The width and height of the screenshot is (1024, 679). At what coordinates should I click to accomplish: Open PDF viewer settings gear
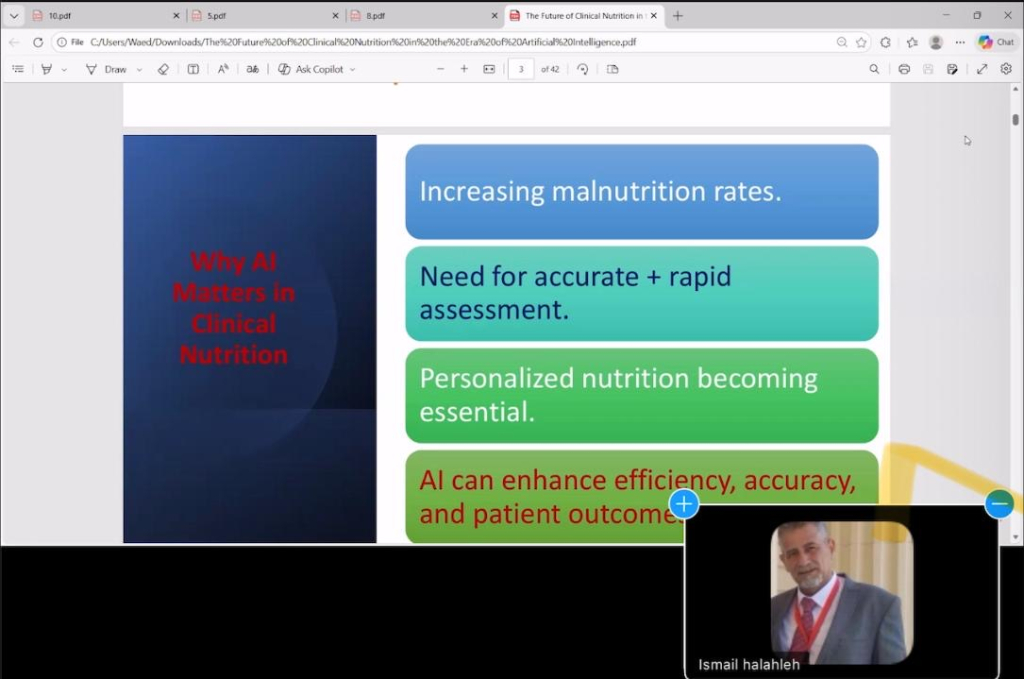[x=1006, y=69]
